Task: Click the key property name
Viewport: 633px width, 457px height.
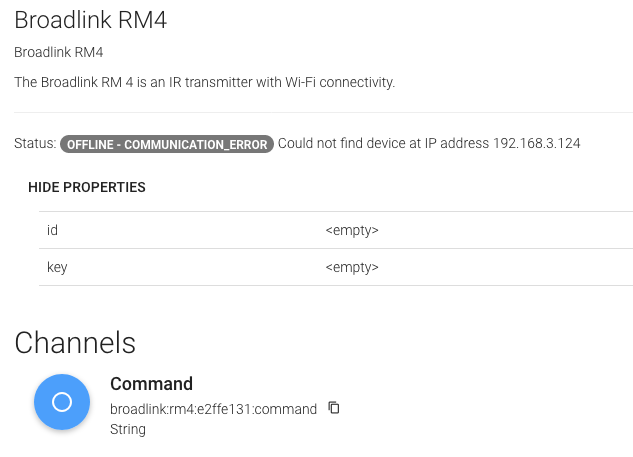Action: point(57,268)
